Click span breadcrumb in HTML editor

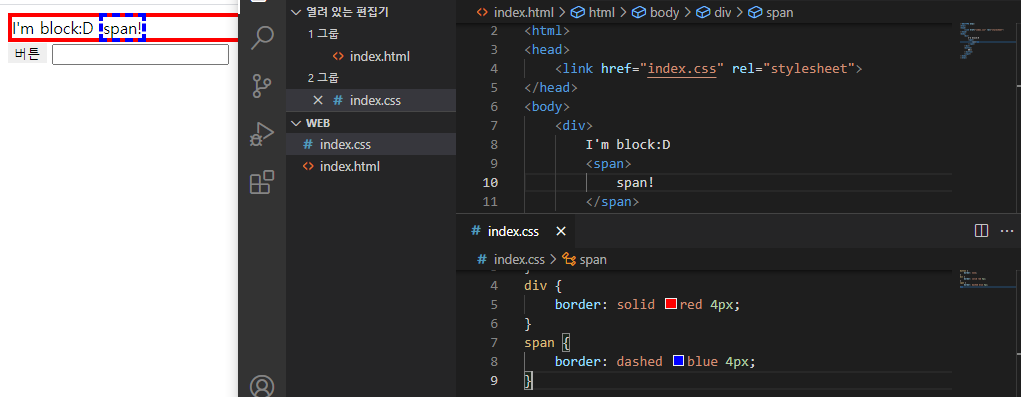coord(770,12)
